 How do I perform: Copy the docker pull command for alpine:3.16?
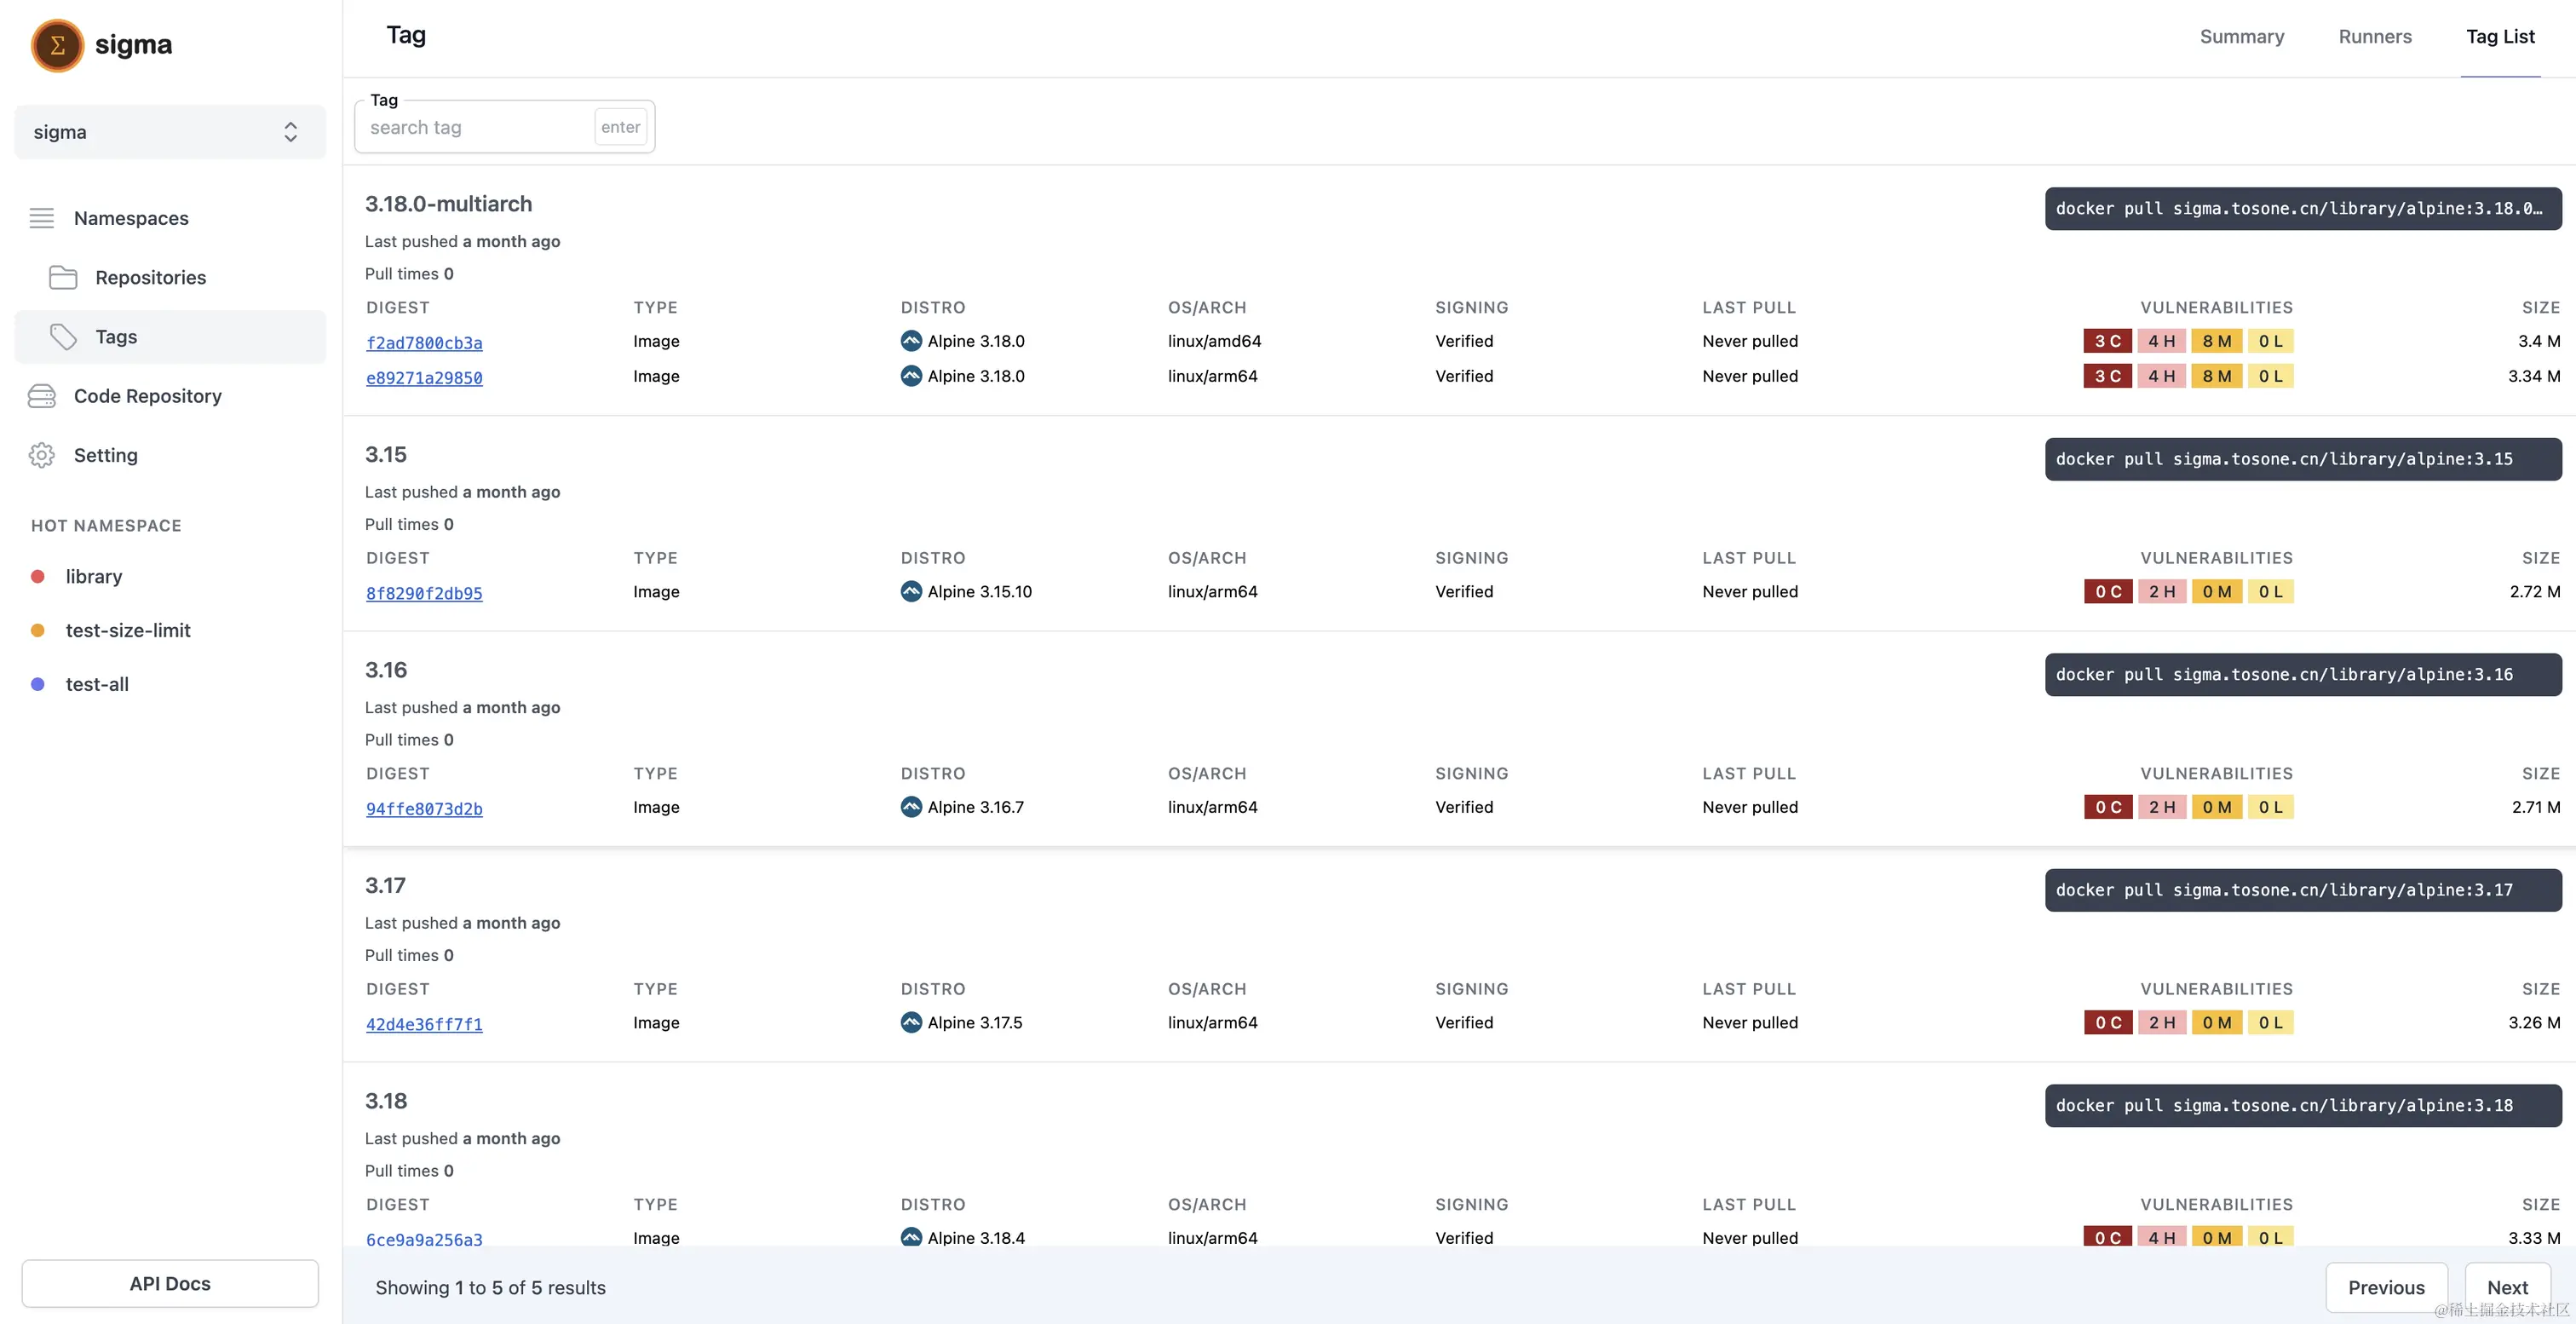2302,675
